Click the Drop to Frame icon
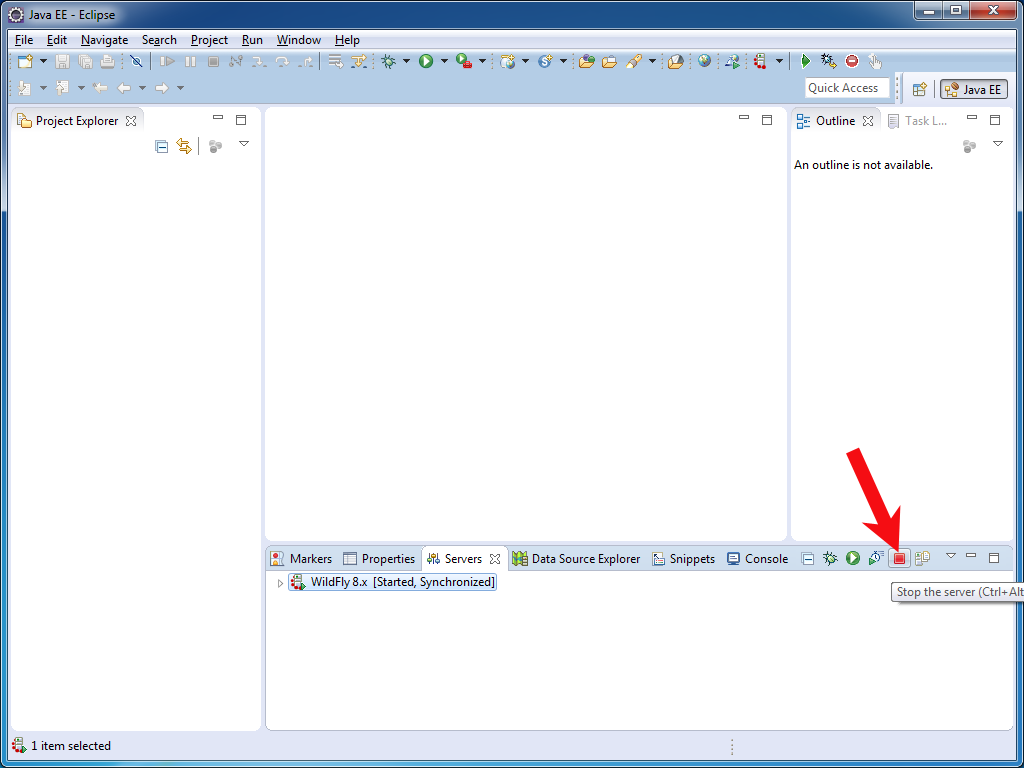This screenshot has height=768, width=1024. pyautogui.click(x=336, y=61)
